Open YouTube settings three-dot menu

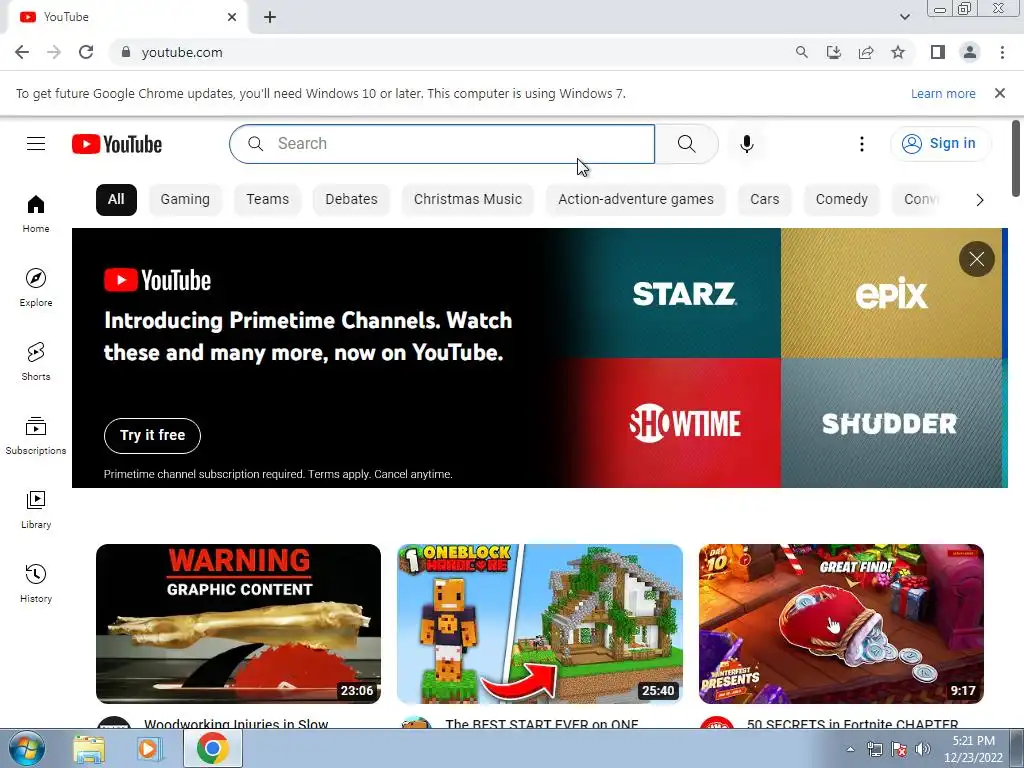(861, 144)
